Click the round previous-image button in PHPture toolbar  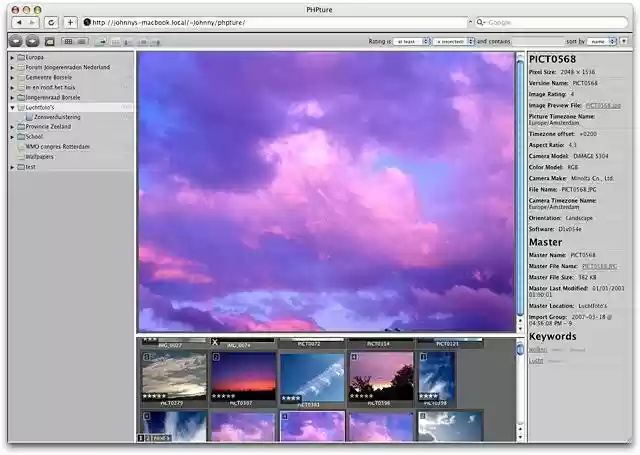pos(15,41)
